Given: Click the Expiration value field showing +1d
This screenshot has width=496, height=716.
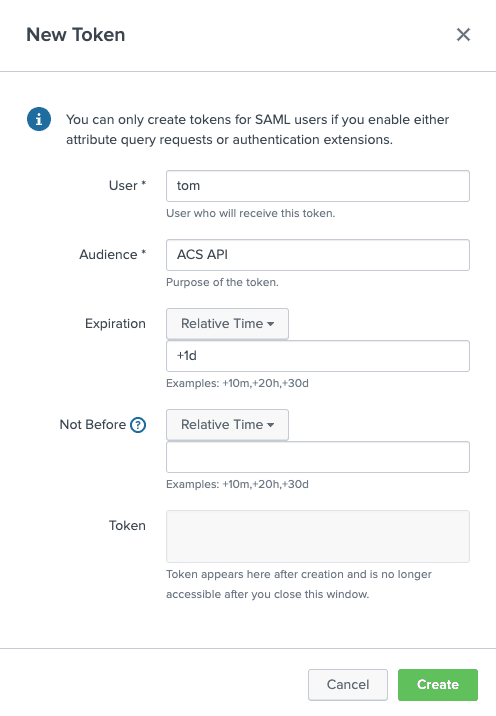Looking at the screenshot, I should 318,356.
